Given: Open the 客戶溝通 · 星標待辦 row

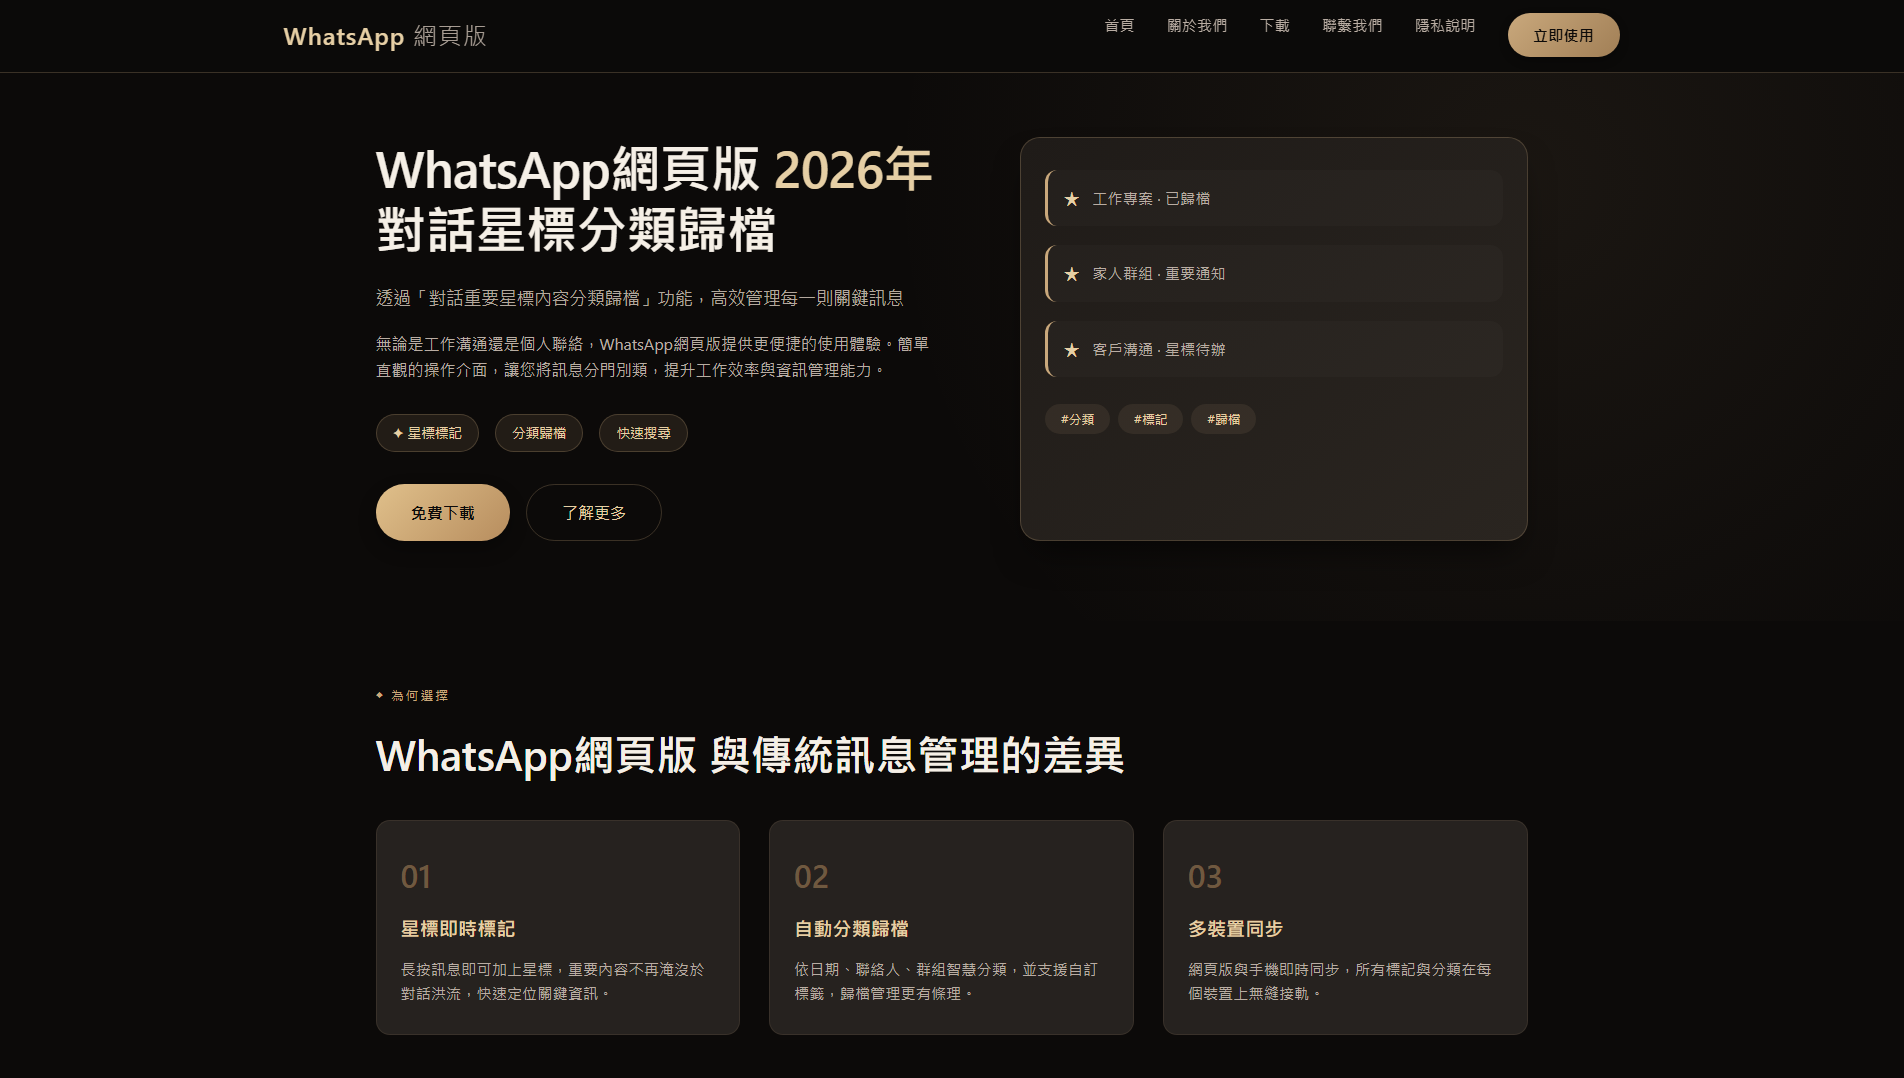Looking at the screenshot, I should 1274,349.
